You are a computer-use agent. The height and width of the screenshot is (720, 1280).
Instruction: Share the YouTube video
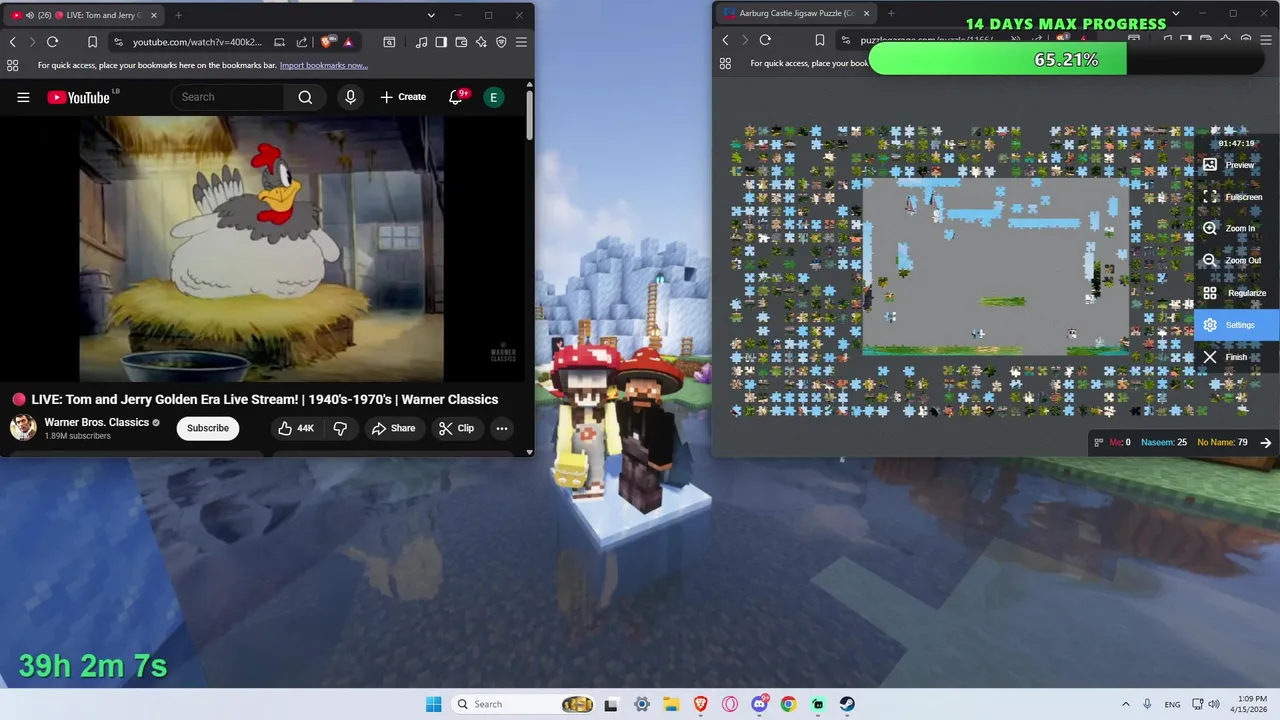point(393,428)
